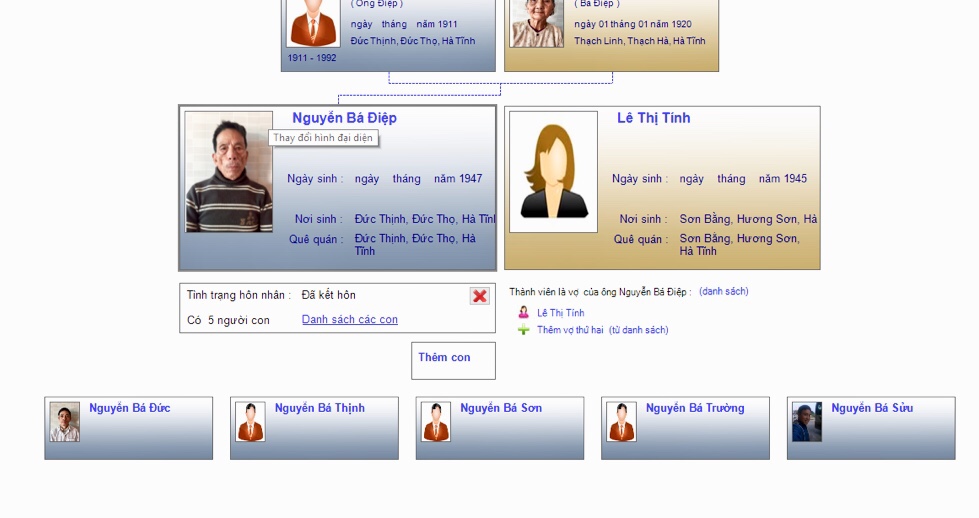This screenshot has width=979, height=518.
Task: Select child Nguyễn Bá Trường name
Action: click(695, 408)
